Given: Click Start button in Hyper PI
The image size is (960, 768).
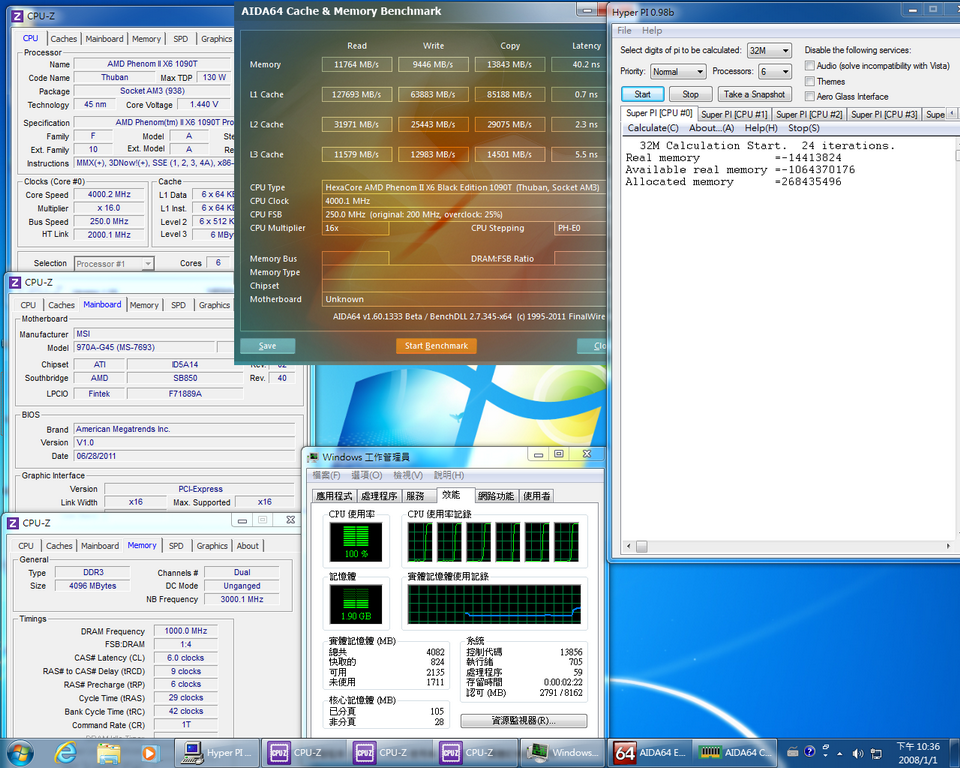Looking at the screenshot, I should tap(642, 94).
